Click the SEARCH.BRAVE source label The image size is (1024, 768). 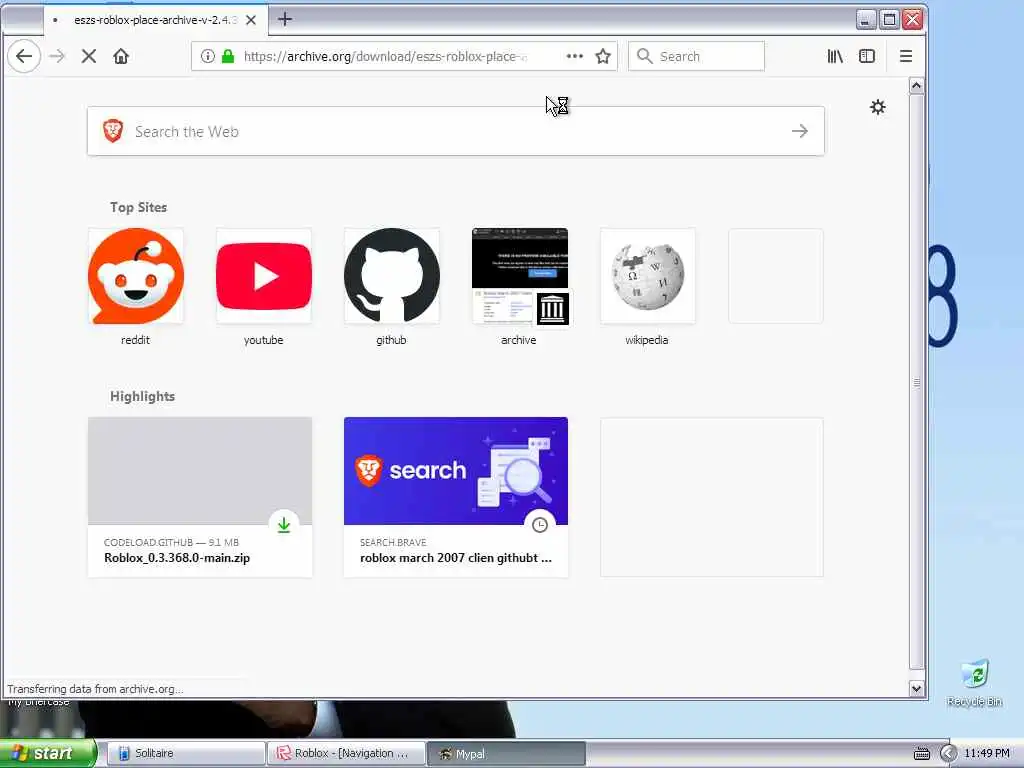(393, 542)
